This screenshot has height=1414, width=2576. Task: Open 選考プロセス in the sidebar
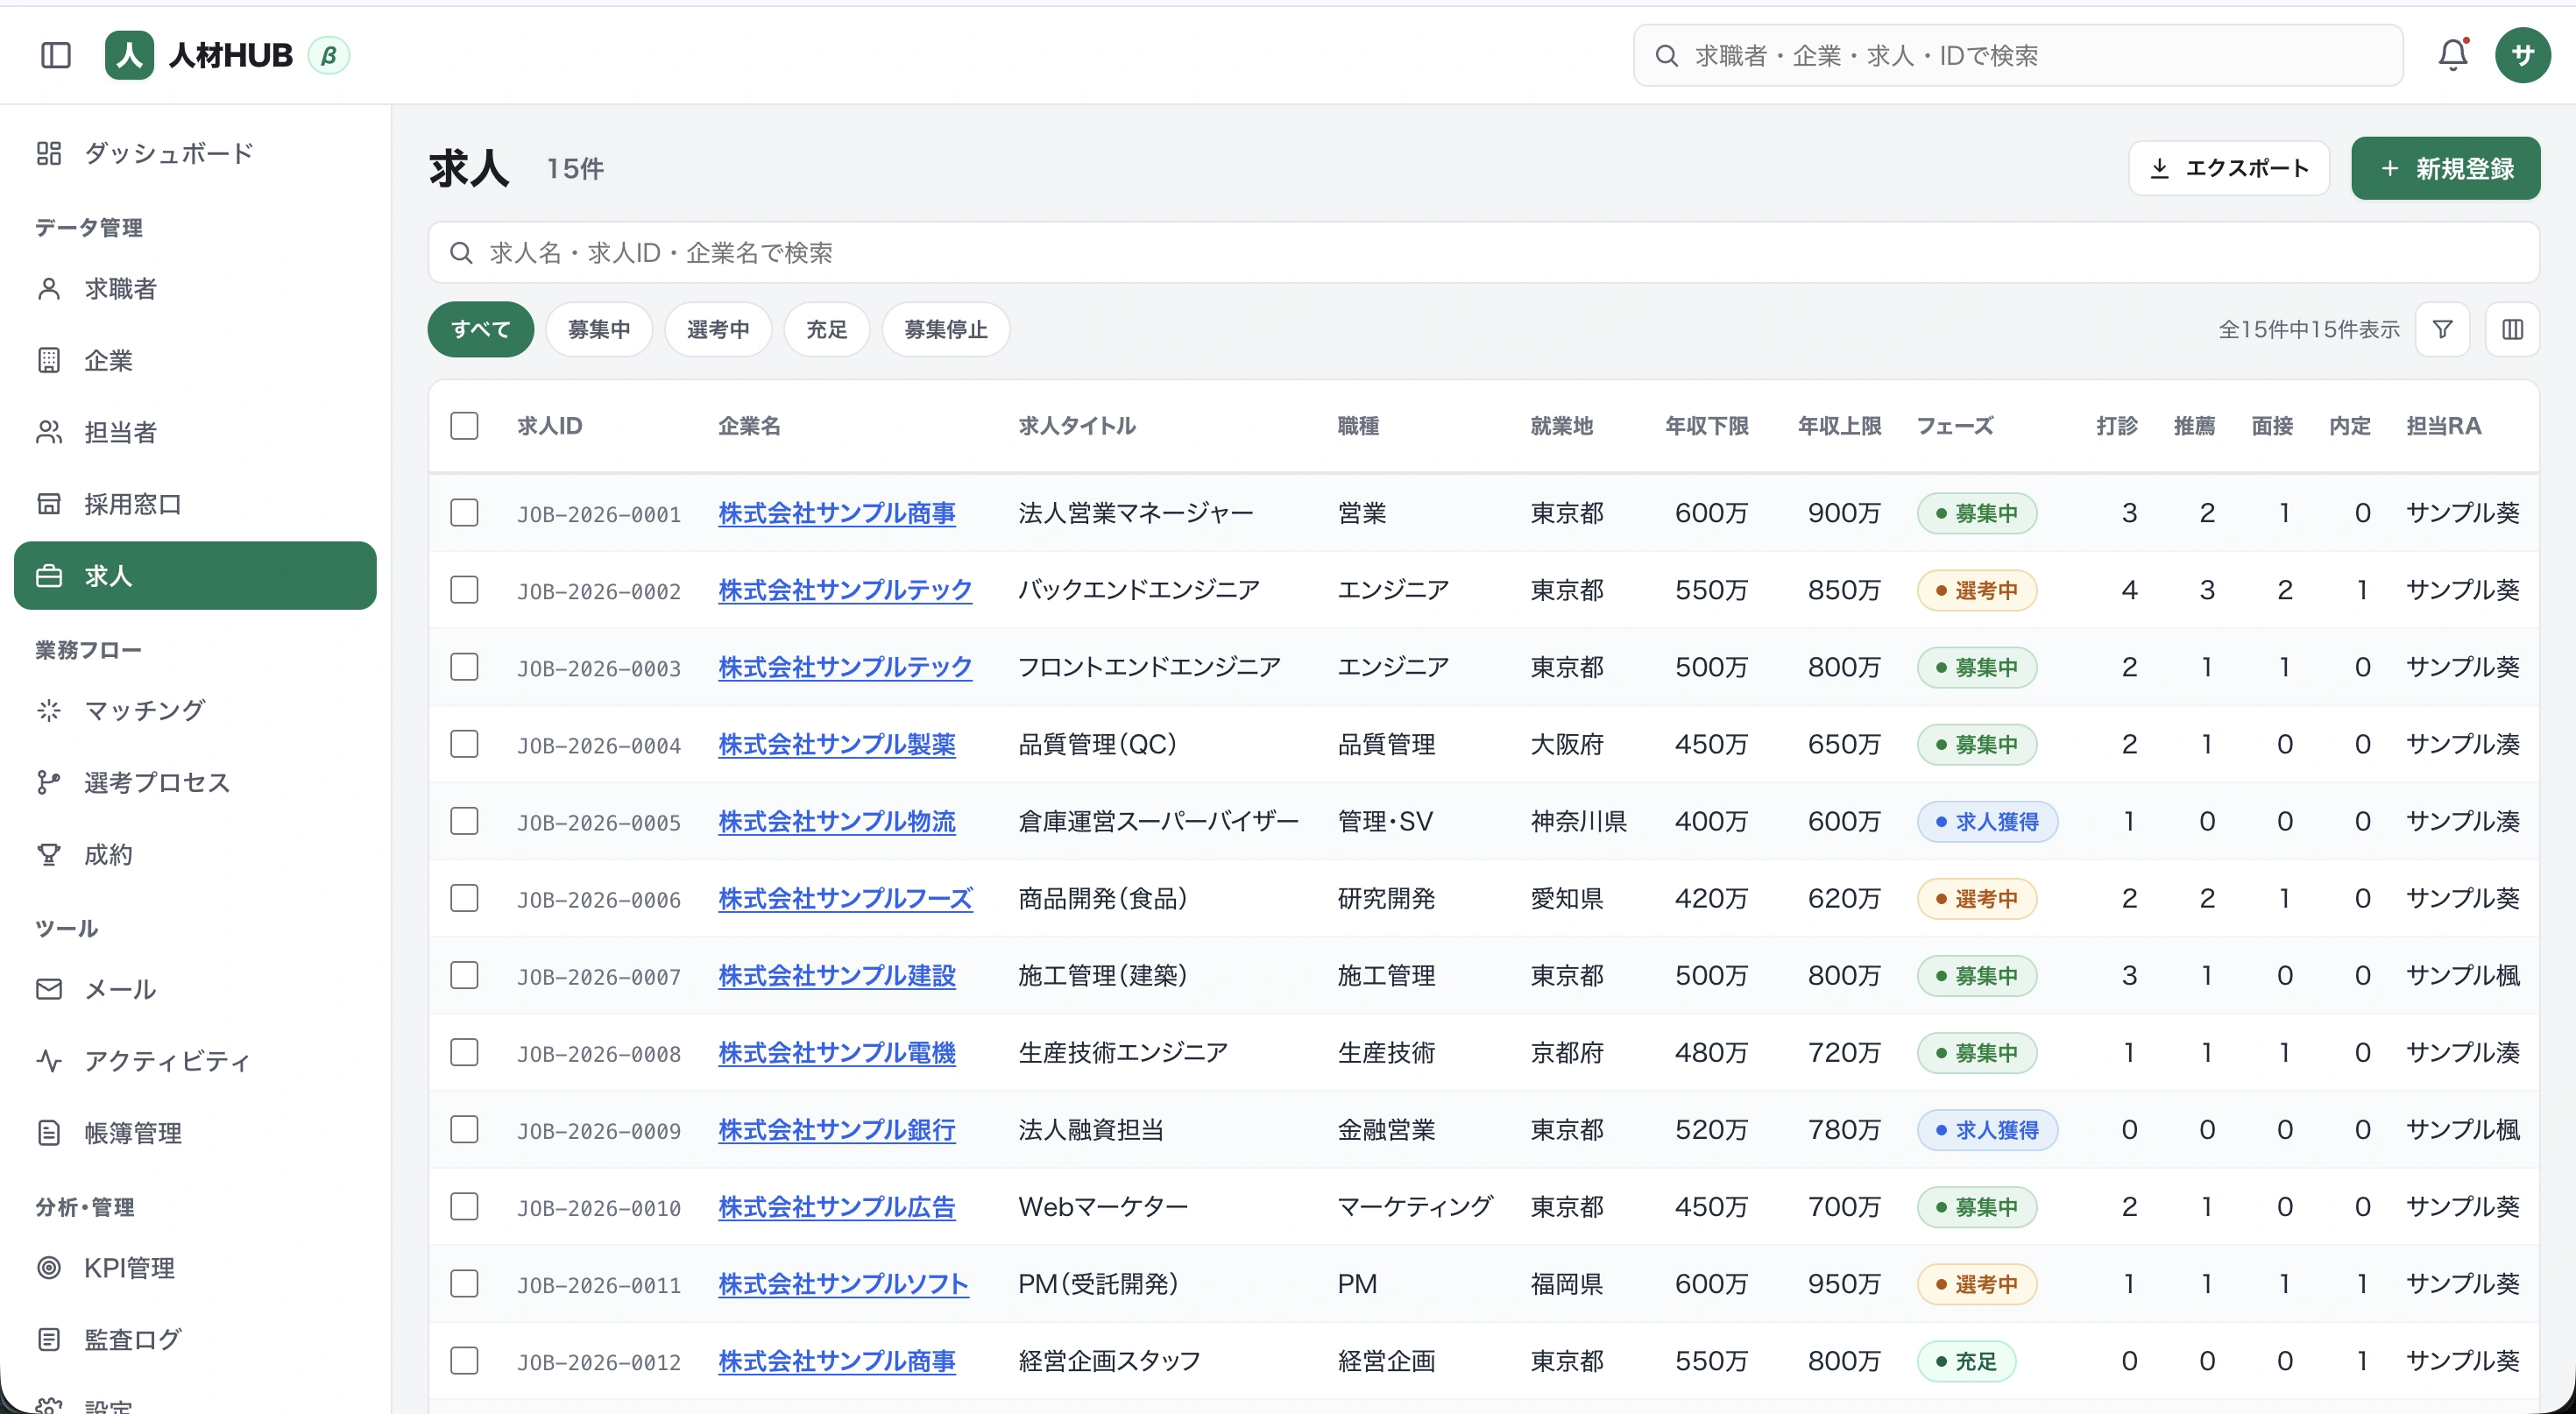[195, 783]
